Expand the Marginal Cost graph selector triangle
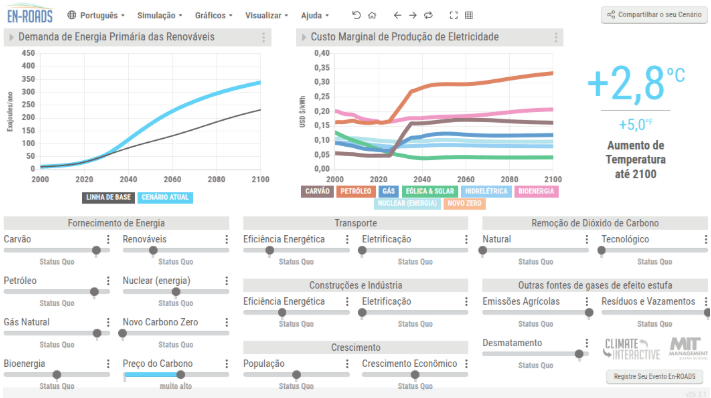The image size is (711, 398). pyautogui.click(x=304, y=37)
